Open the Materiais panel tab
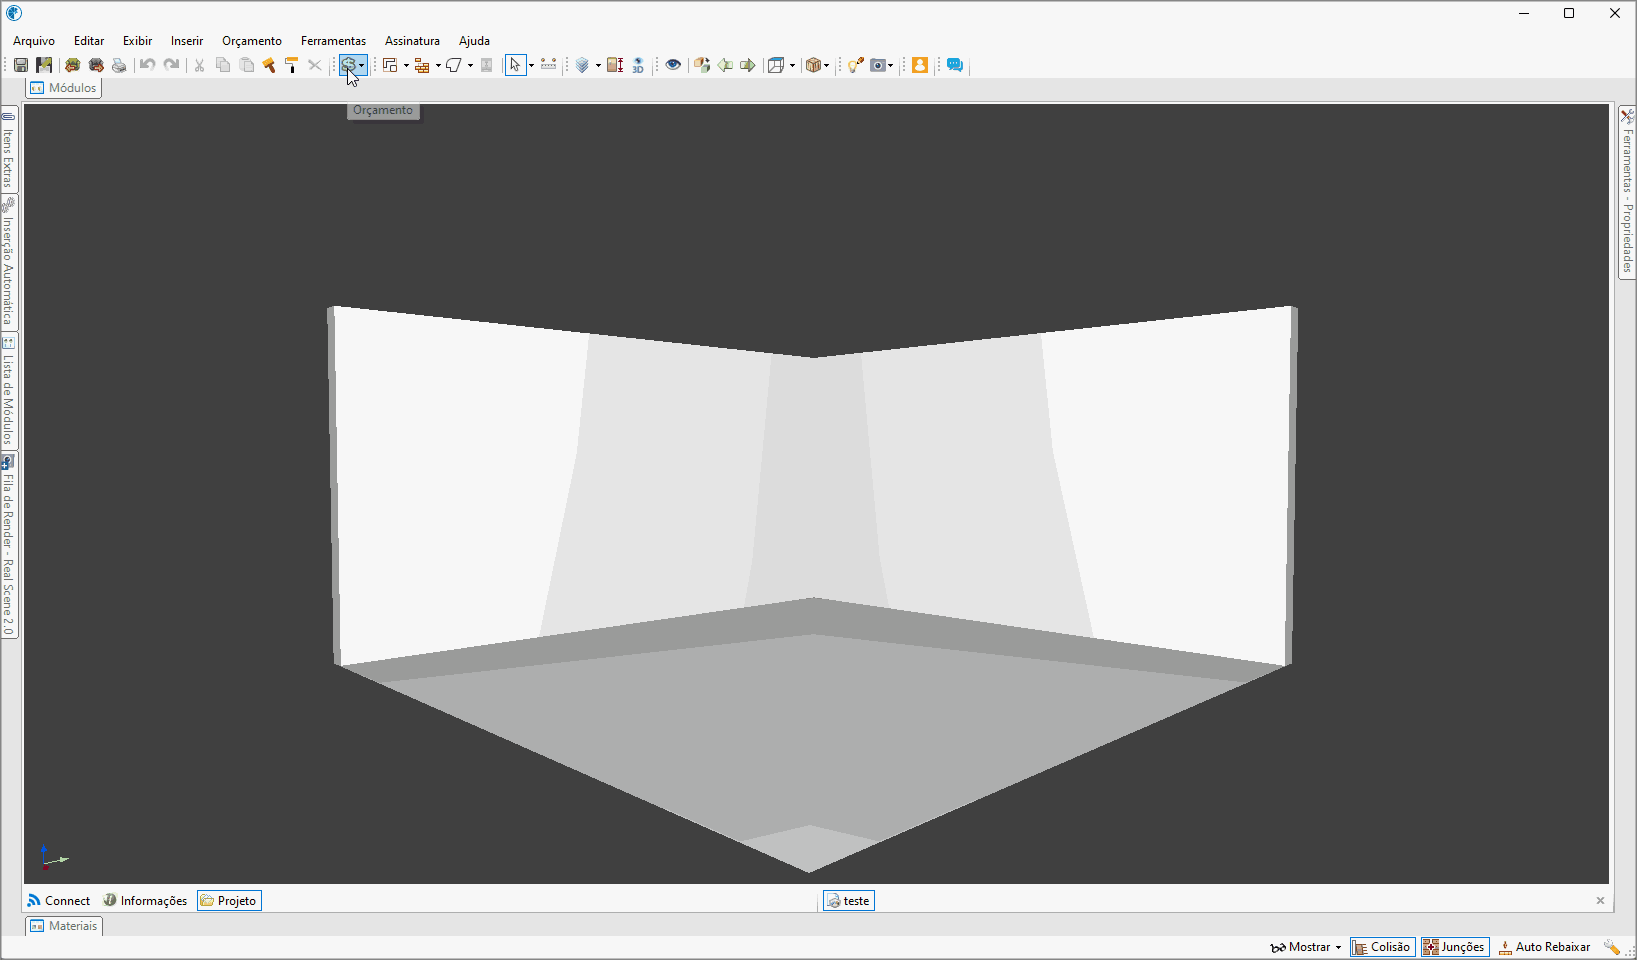The image size is (1637, 960). tap(64, 926)
